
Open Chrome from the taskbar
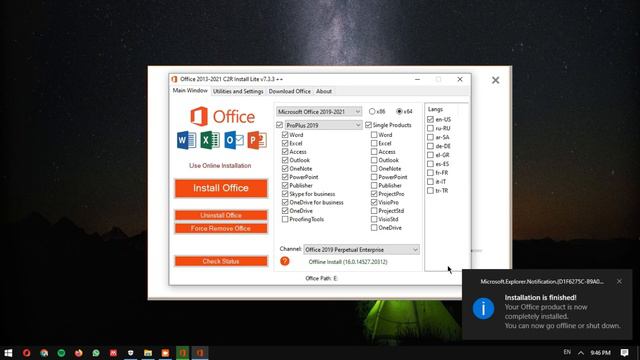click(44, 353)
